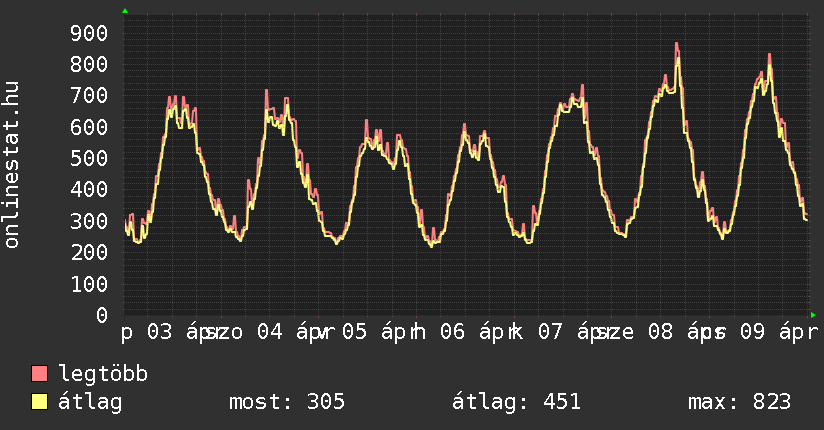The image size is (824, 430).
Task: Click the 04 ápr date label
Action: 287,331
